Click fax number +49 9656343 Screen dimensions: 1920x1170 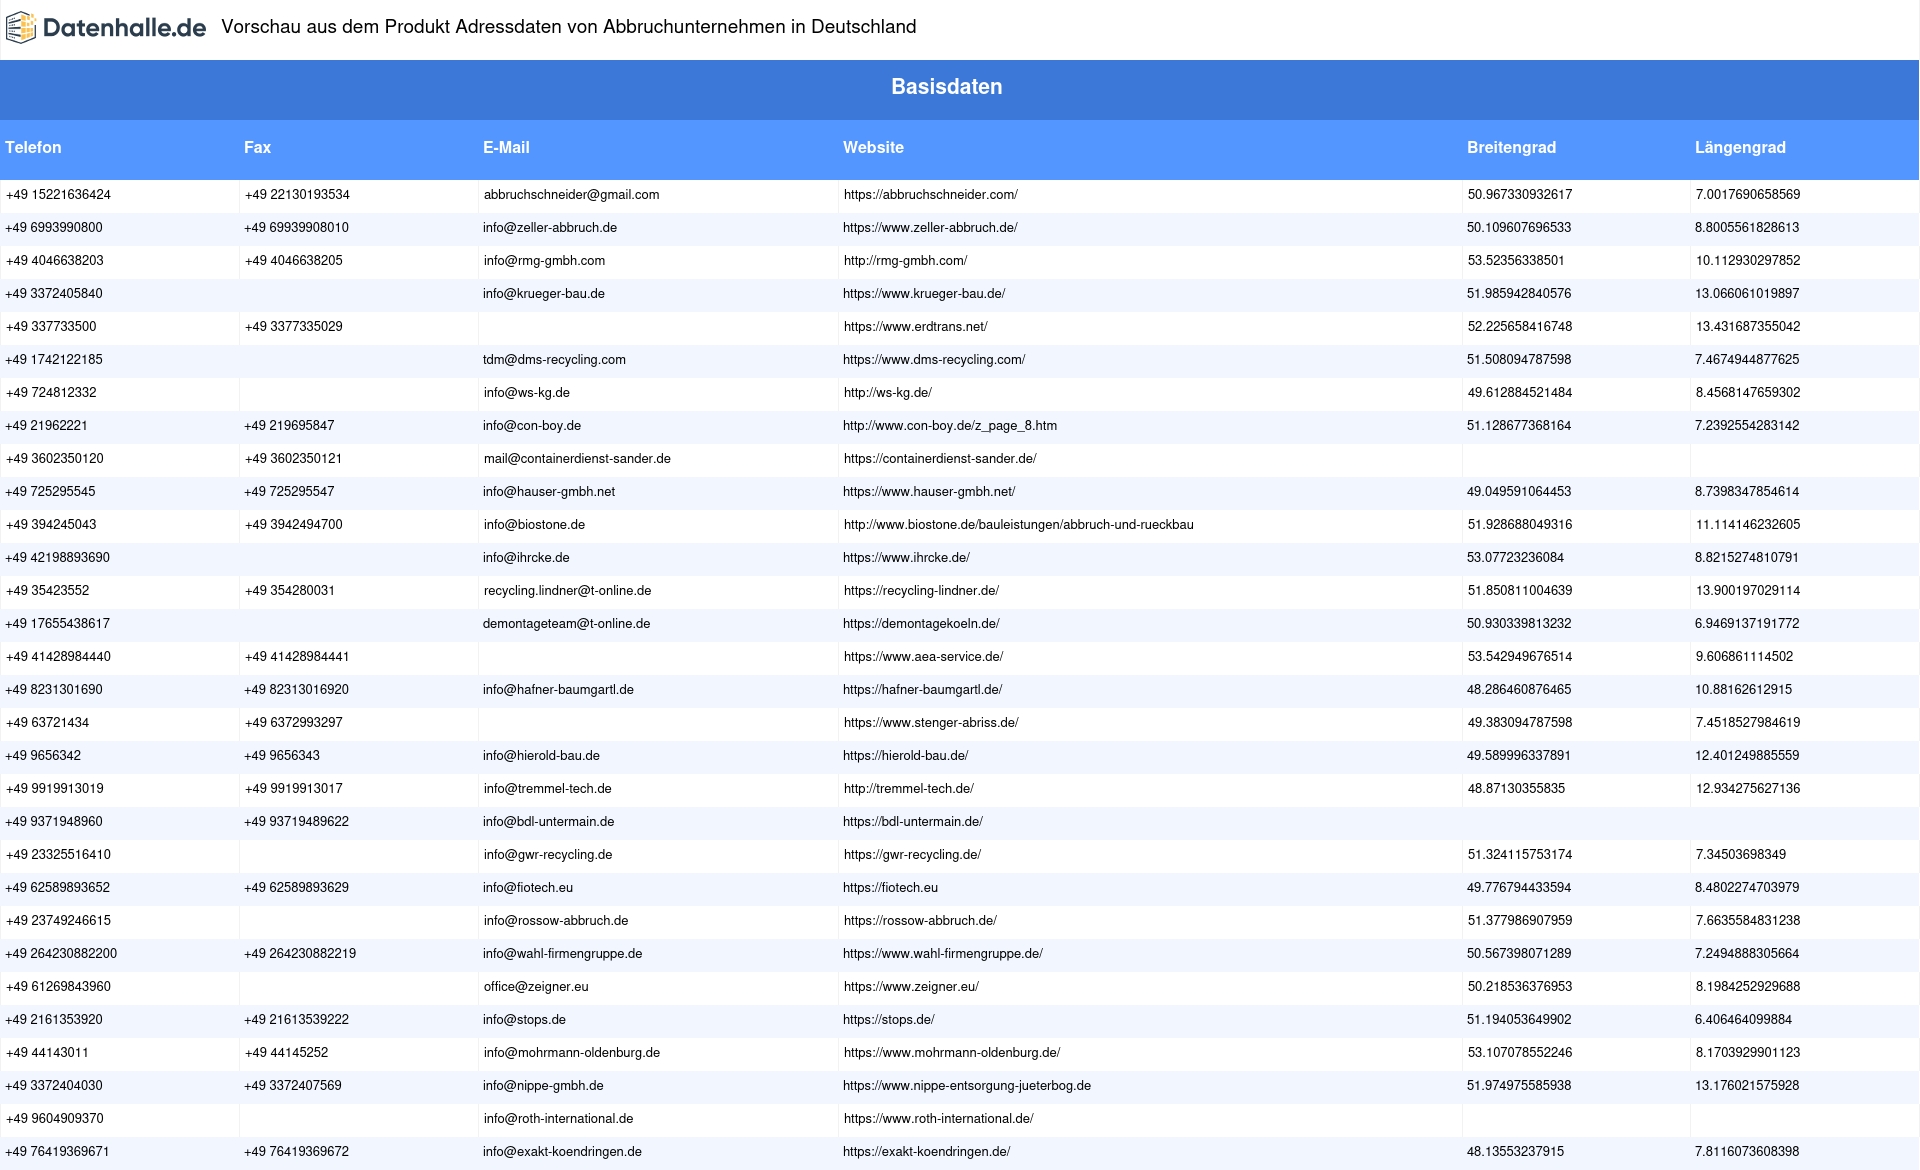pos(282,756)
